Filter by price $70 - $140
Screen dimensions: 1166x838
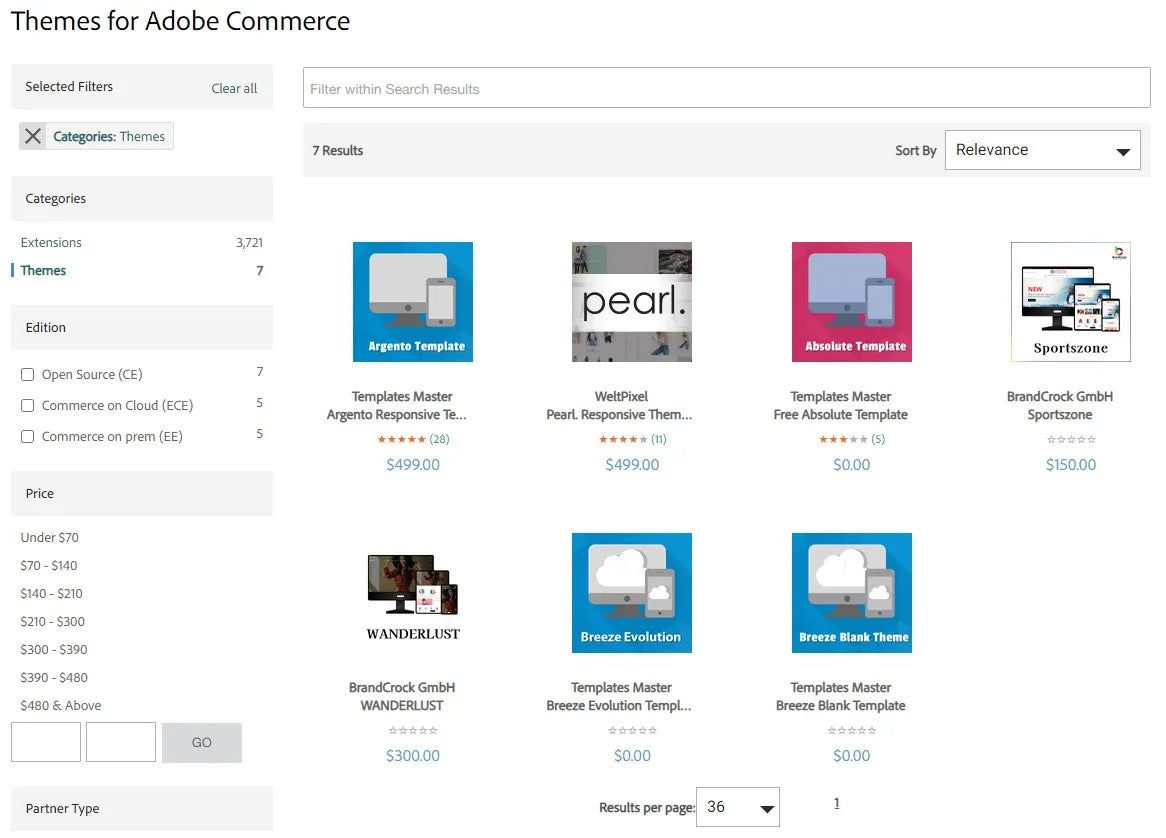pos(49,566)
